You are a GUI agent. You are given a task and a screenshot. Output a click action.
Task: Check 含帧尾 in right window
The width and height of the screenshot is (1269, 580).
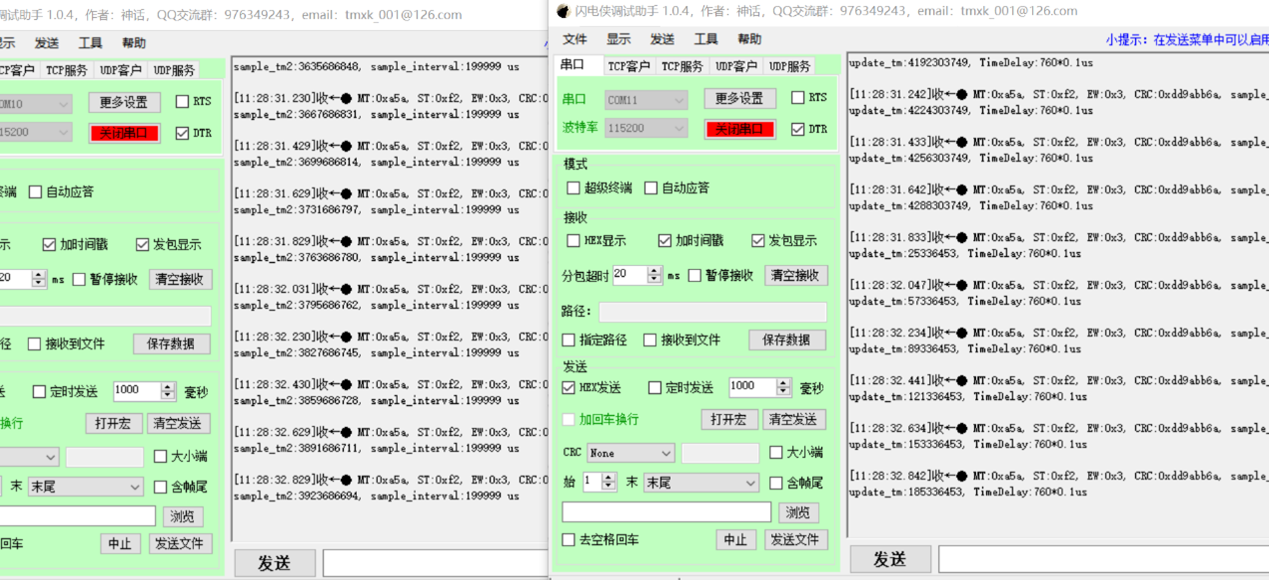click(x=776, y=483)
